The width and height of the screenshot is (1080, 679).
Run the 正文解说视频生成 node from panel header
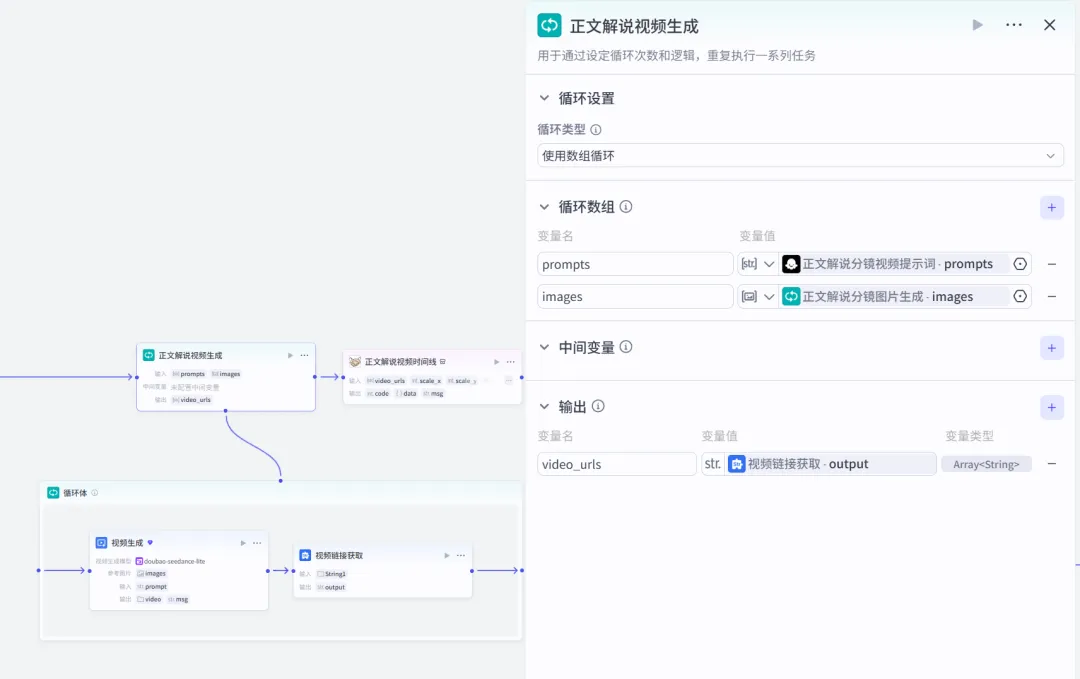coord(977,25)
